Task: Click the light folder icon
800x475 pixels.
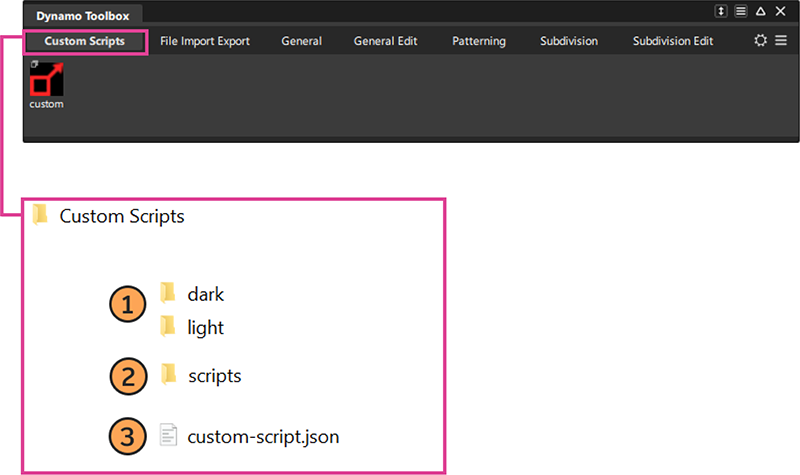Action: (168, 327)
